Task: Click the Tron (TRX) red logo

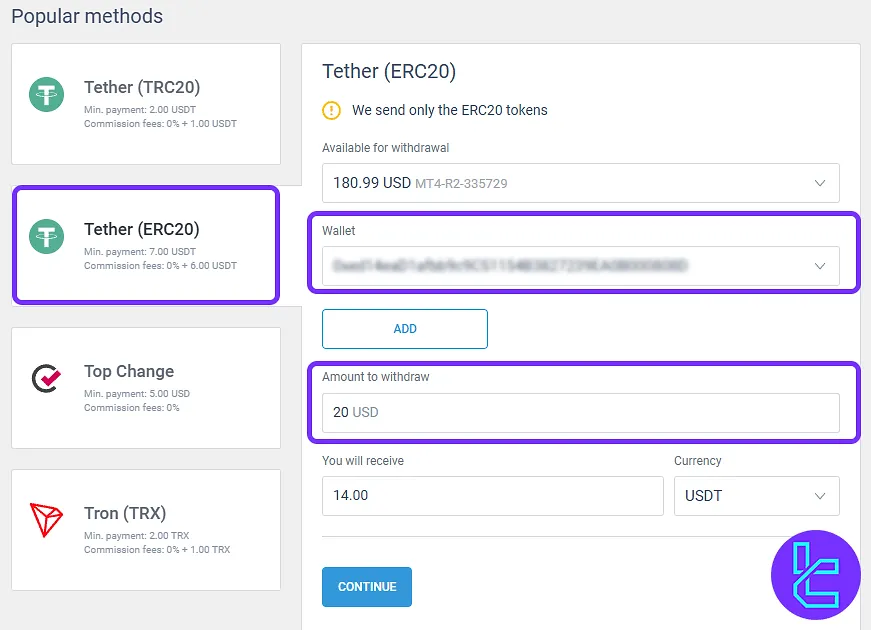Action: [x=46, y=519]
